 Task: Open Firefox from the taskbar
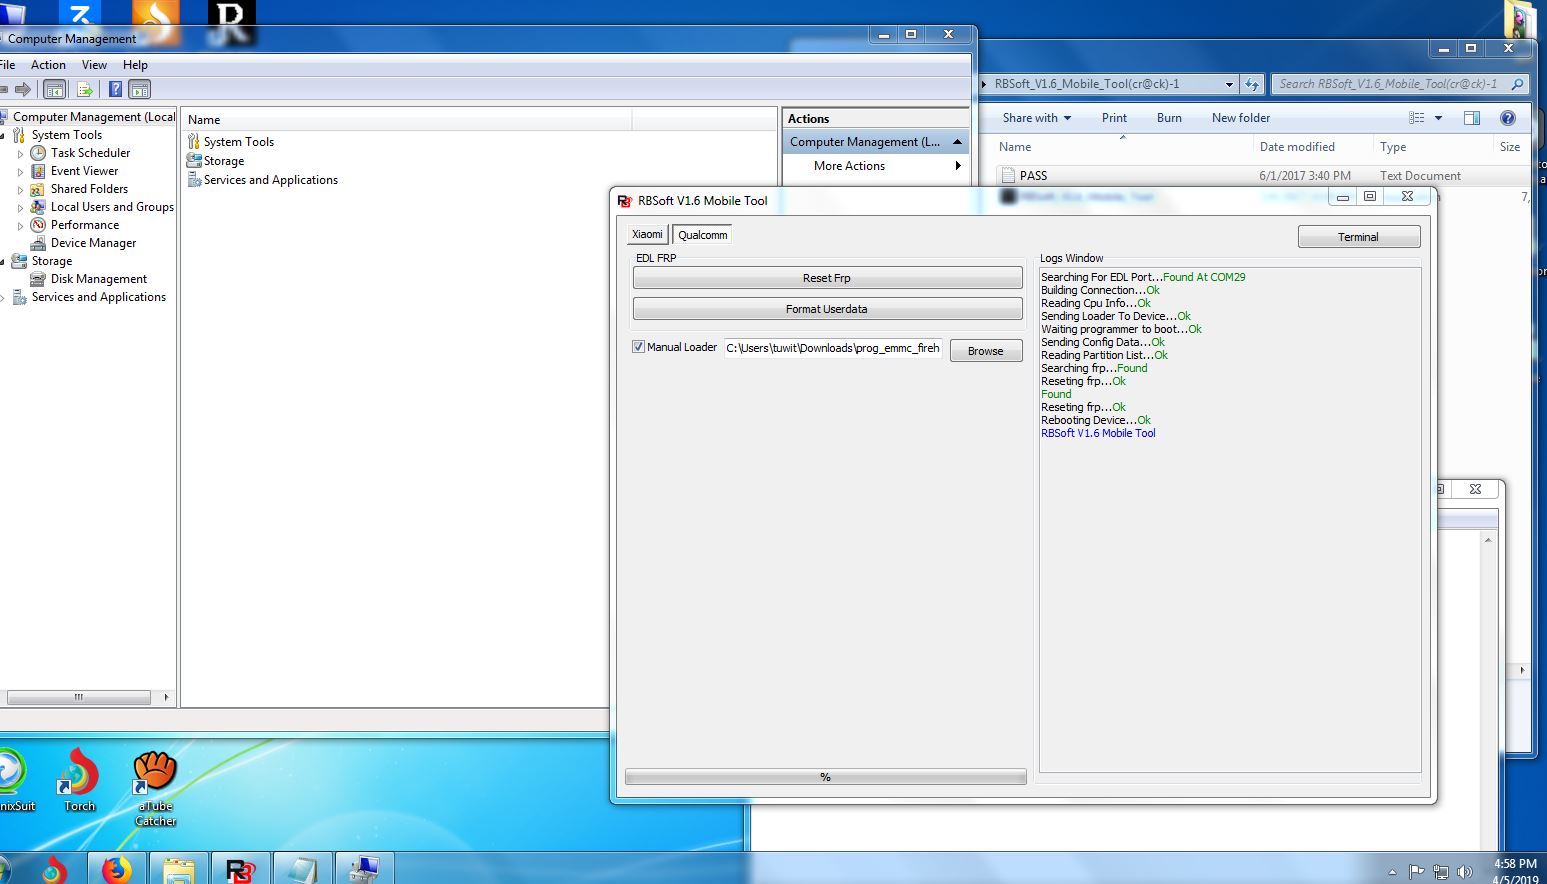tap(117, 869)
